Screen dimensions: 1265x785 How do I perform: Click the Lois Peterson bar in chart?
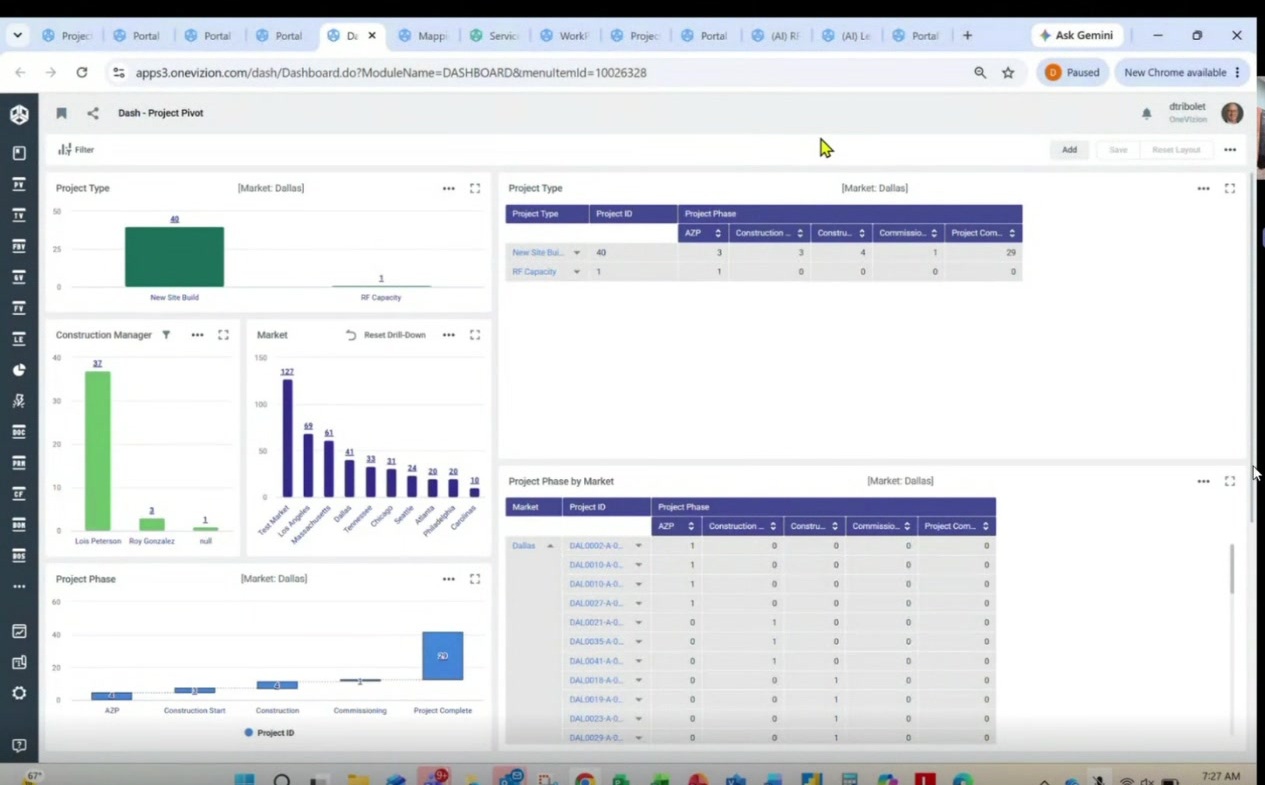97,451
